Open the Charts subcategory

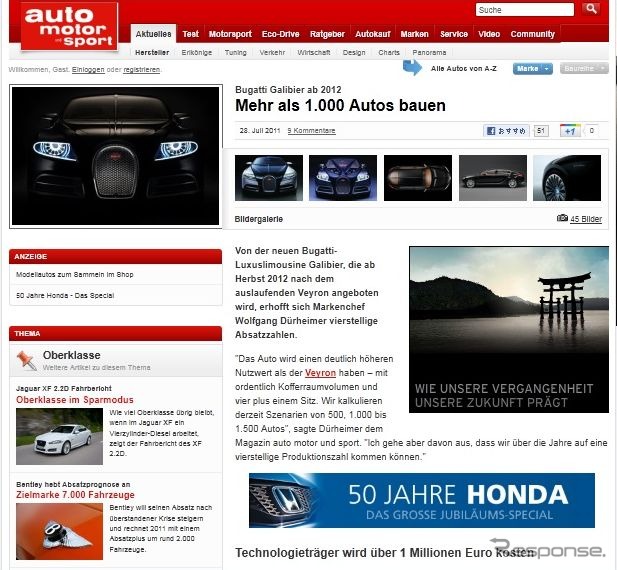[389, 52]
